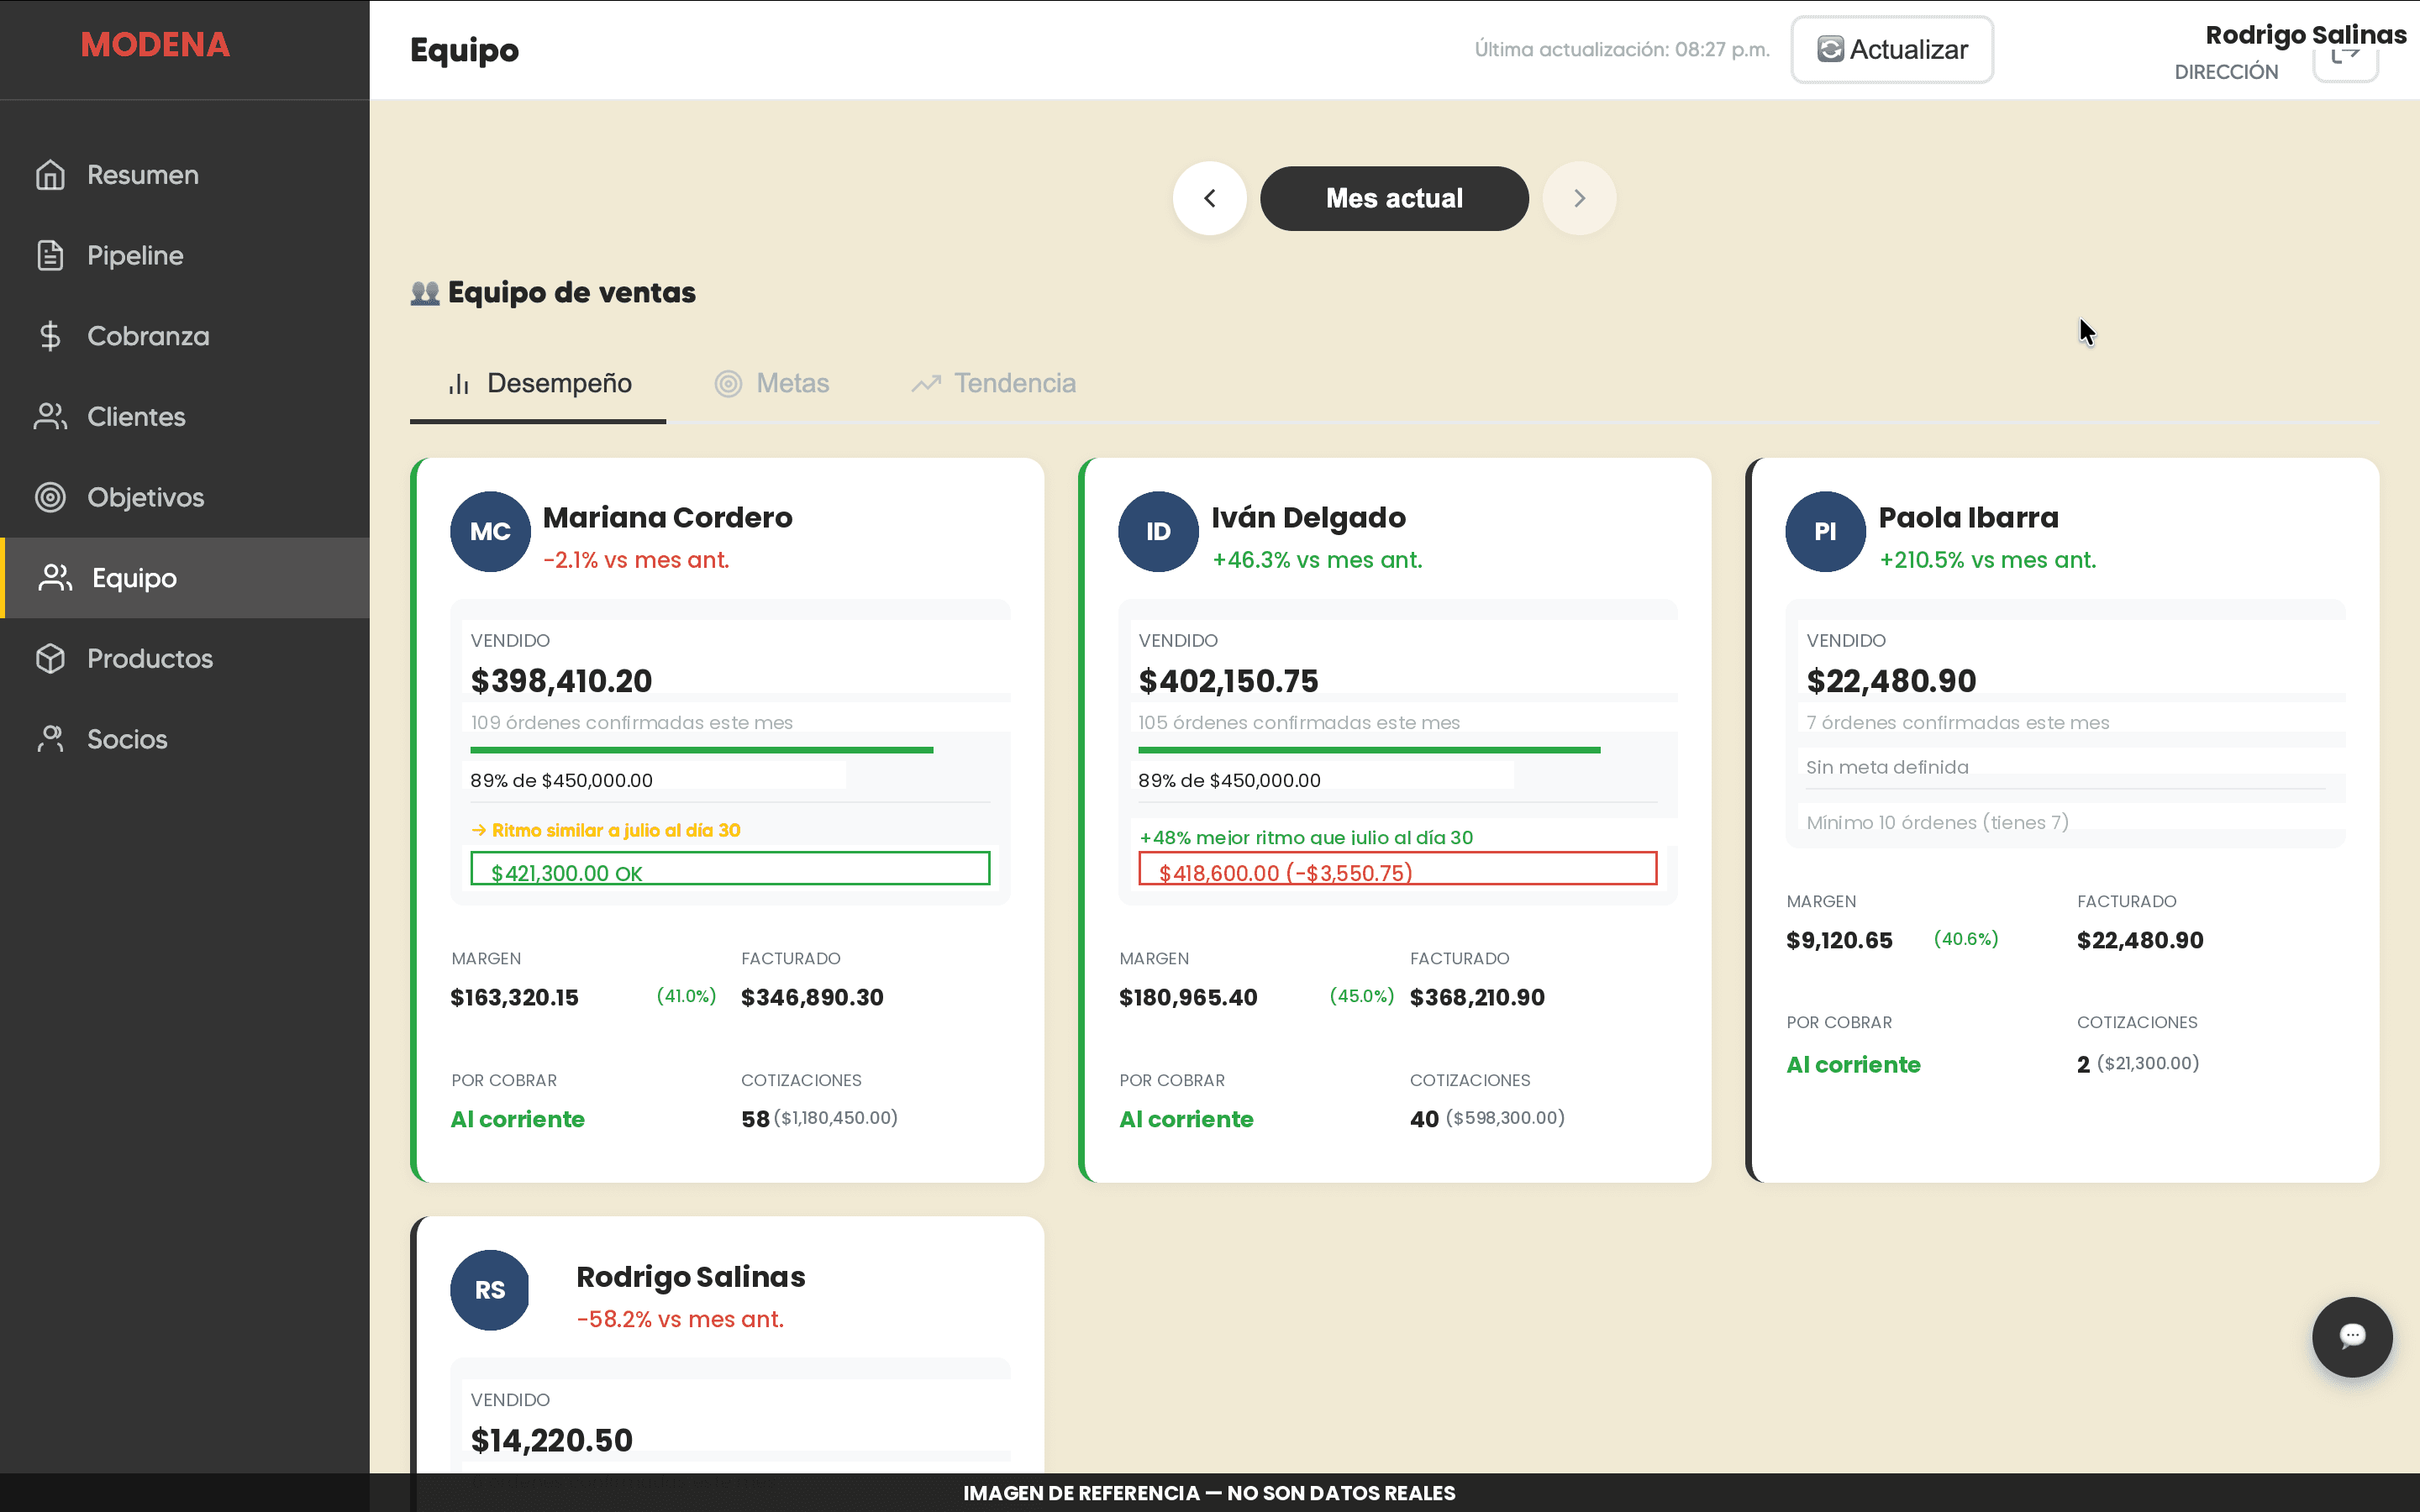Click Iván's facturado $368,210.90
The height and width of the screenshot is (1512, 2420).
[x=1477, y=998]
